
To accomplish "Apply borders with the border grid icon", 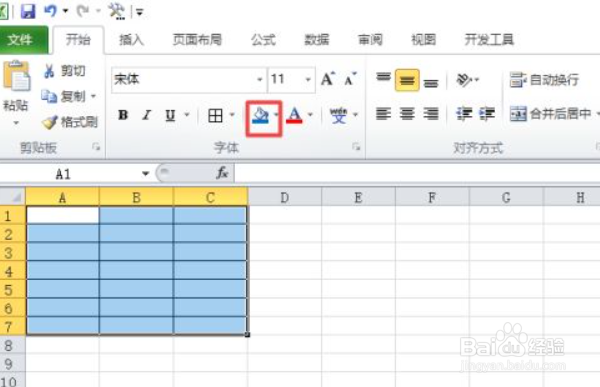I will point(215,115).
